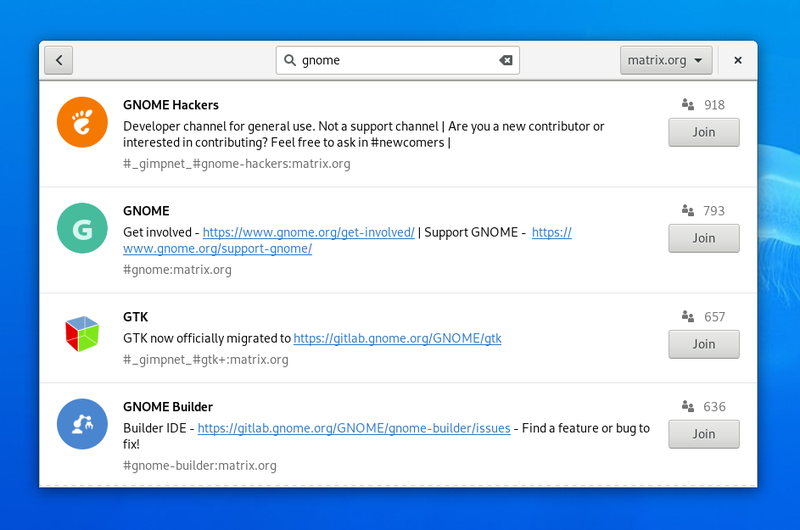Click the GNOME Hackers orange foot avatar
800x530 pixels.
pyautogui.click(x=82, y=122)
